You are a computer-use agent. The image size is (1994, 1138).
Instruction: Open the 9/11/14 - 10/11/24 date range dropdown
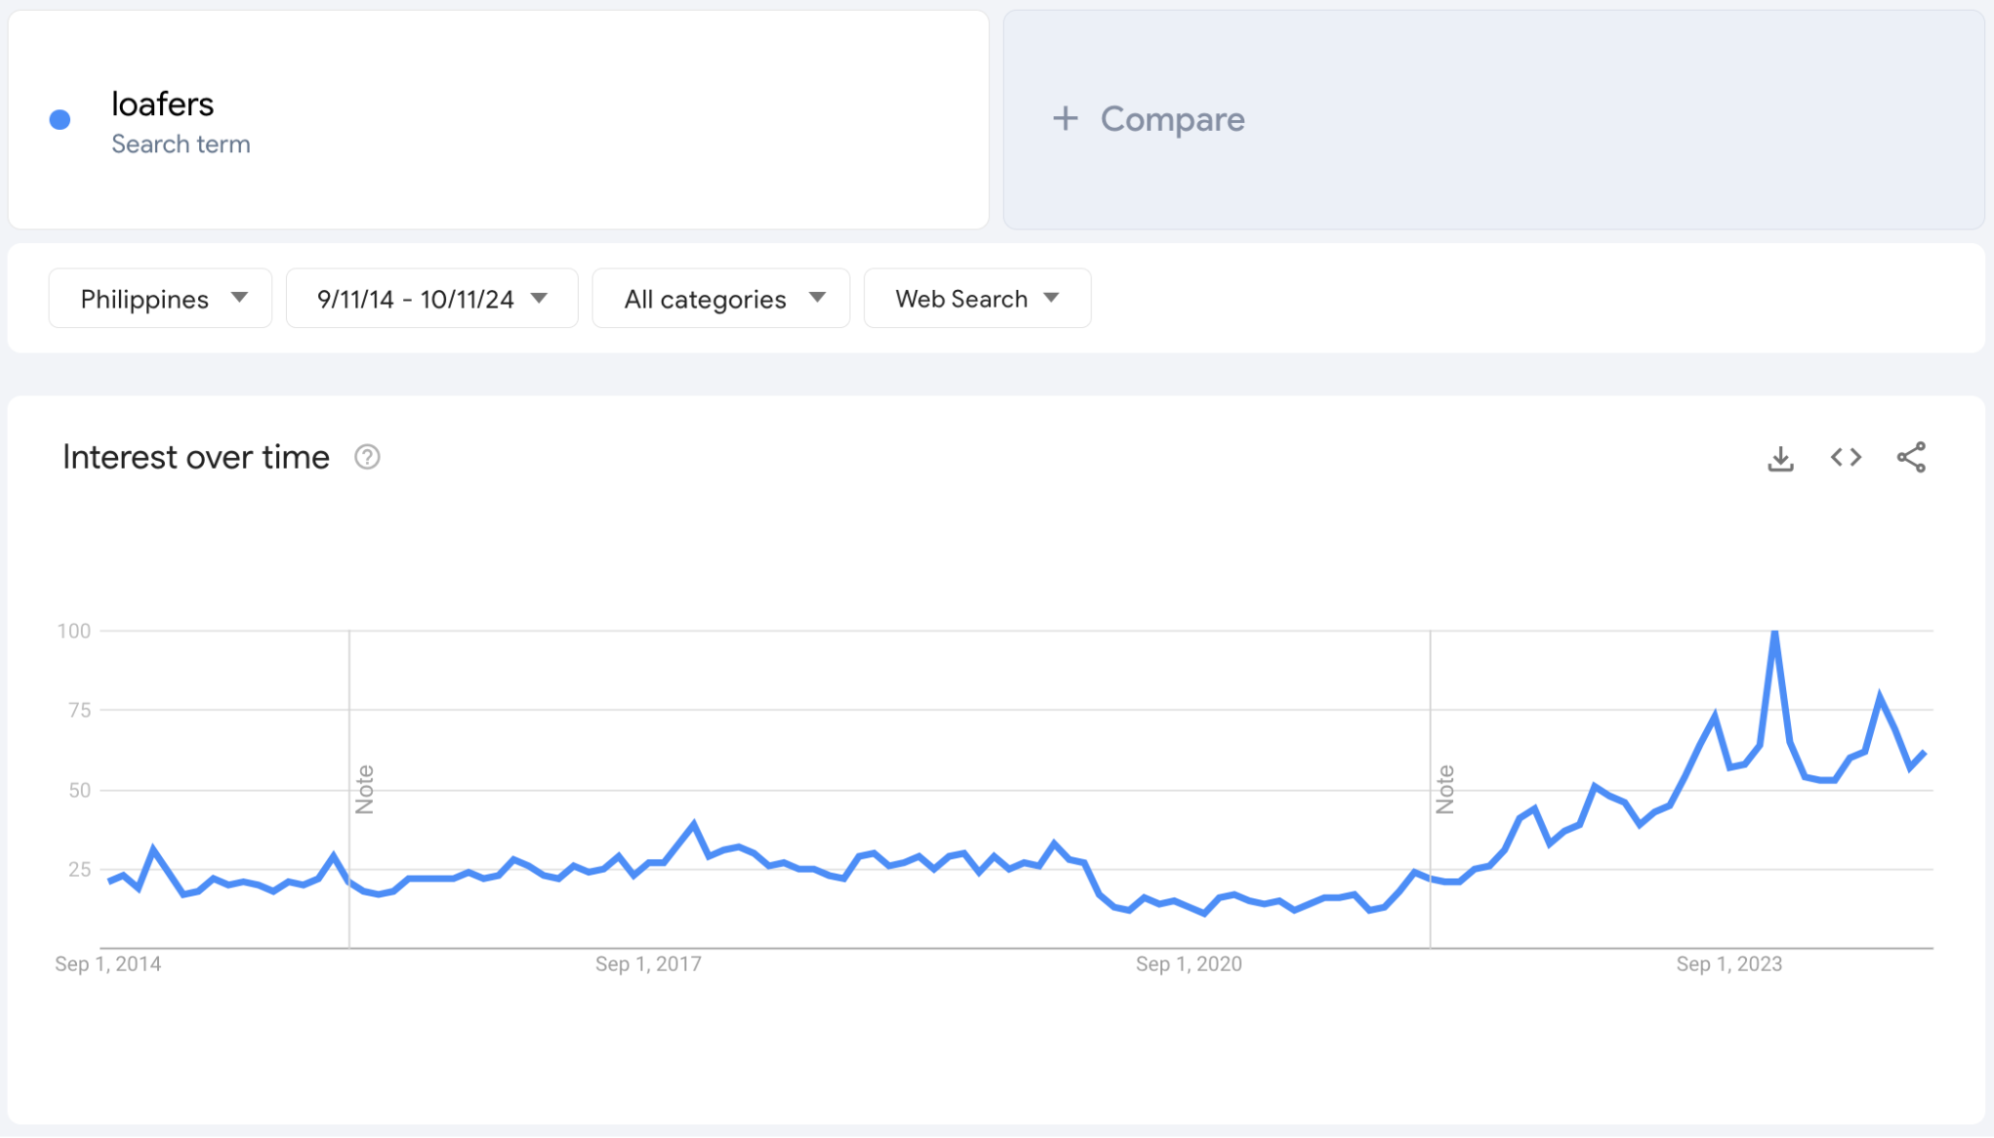click(x=432, y=298)
